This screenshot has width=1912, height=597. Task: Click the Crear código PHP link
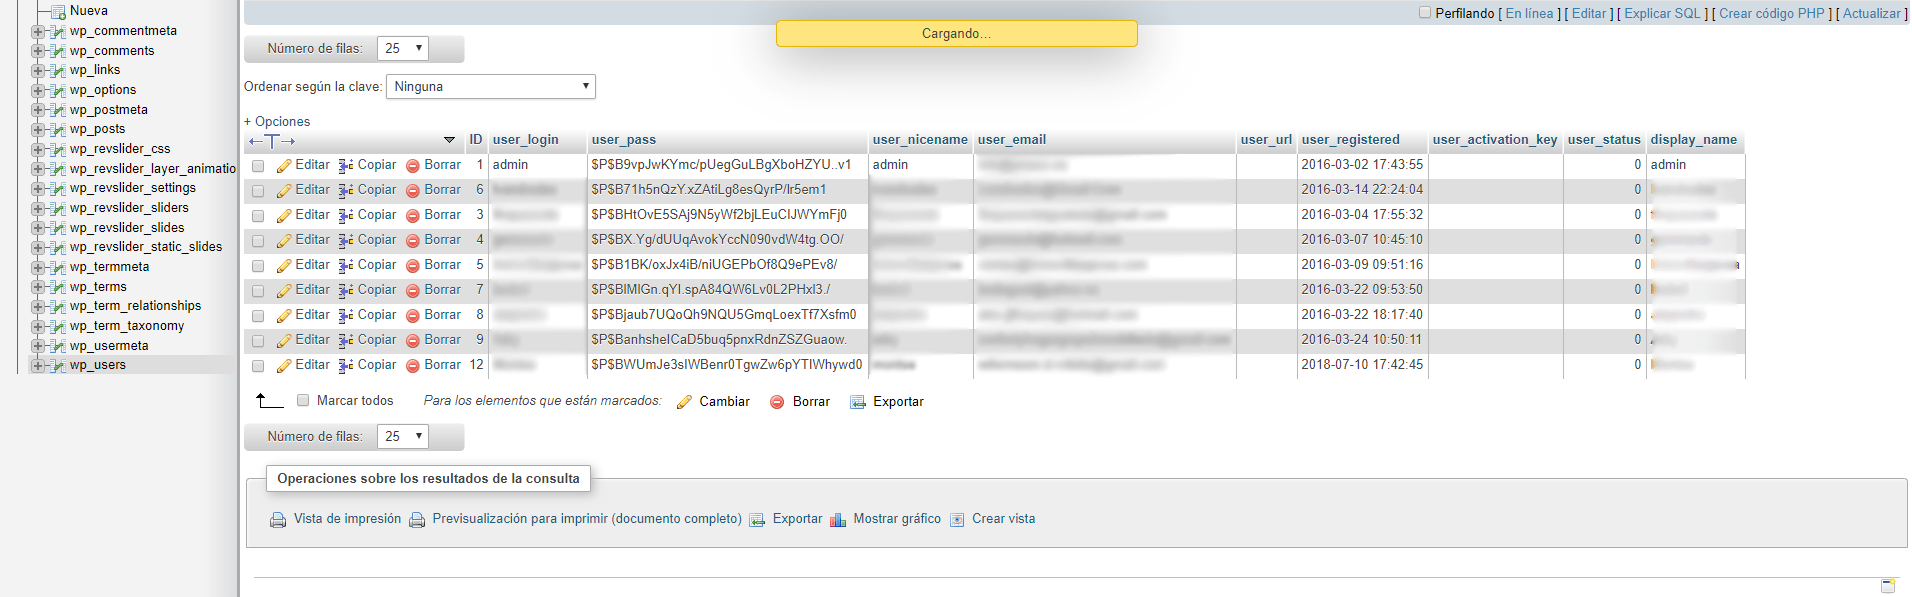pos(1771,13)
